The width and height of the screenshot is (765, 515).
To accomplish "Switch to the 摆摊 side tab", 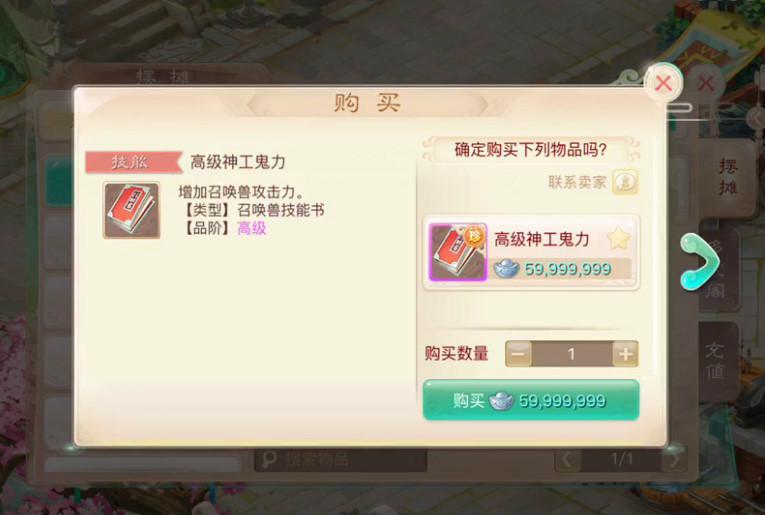I will [x=727, y=177].
